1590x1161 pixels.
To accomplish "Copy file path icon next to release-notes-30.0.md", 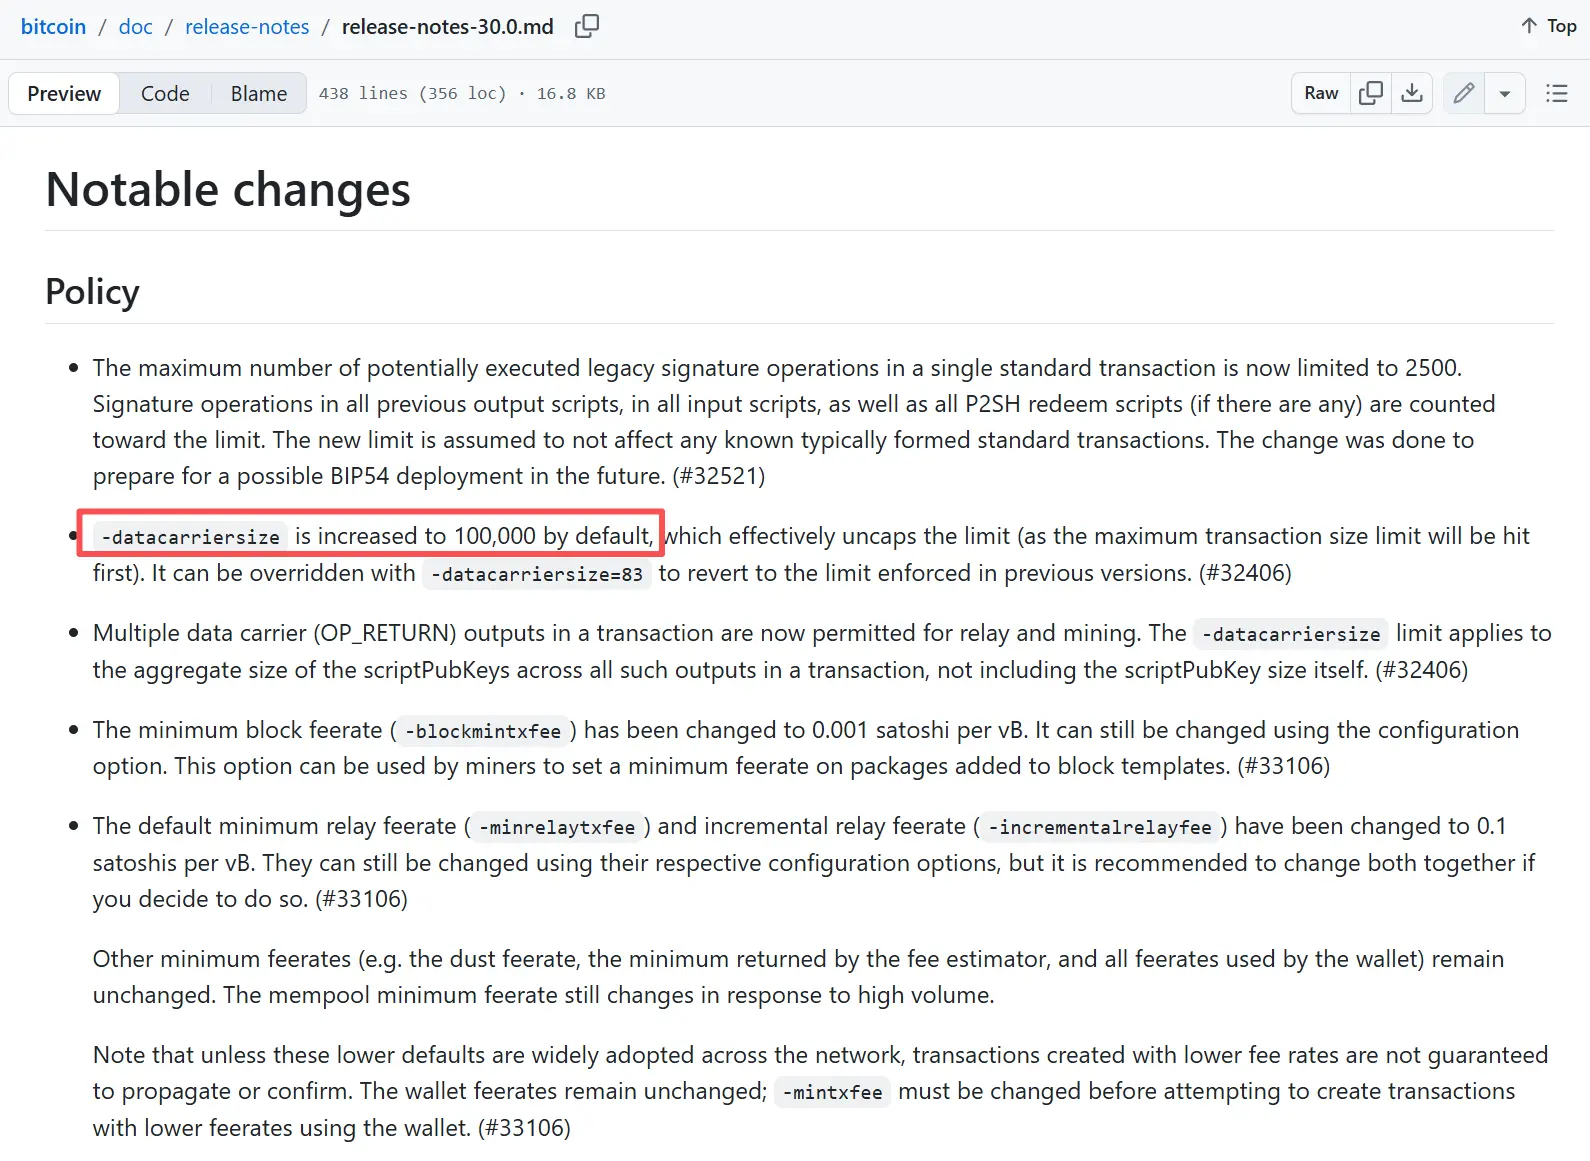I will click(x=587, y=26).
